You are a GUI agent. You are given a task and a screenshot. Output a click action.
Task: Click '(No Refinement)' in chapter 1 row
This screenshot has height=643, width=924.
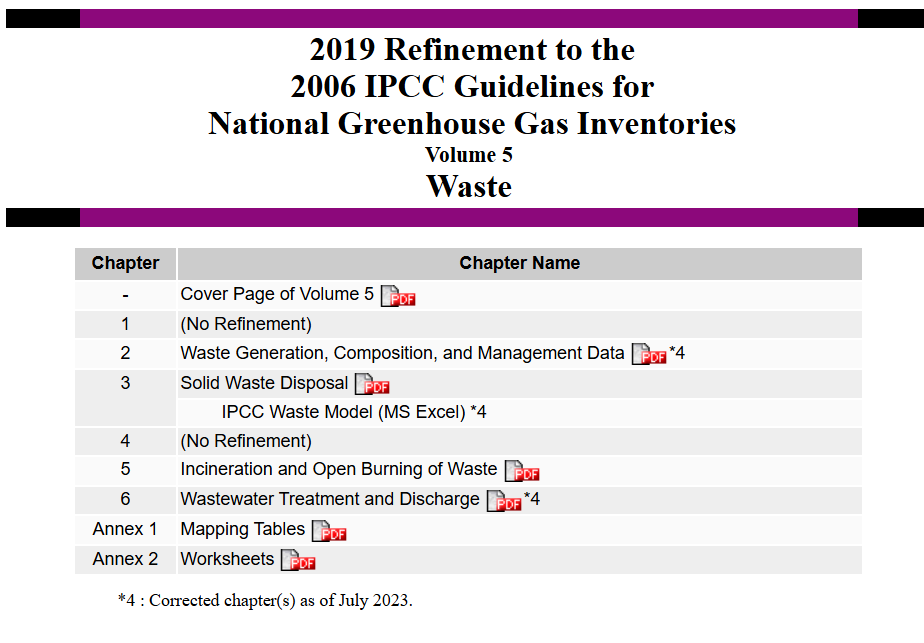point(246,324)
